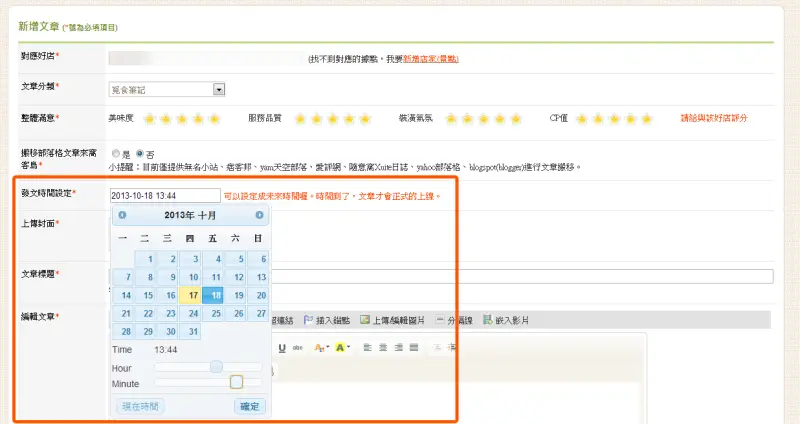Select the 是 radio button
Image resolution: width=800 pixels, height=424 pixels.
click(x=116, y=153)
